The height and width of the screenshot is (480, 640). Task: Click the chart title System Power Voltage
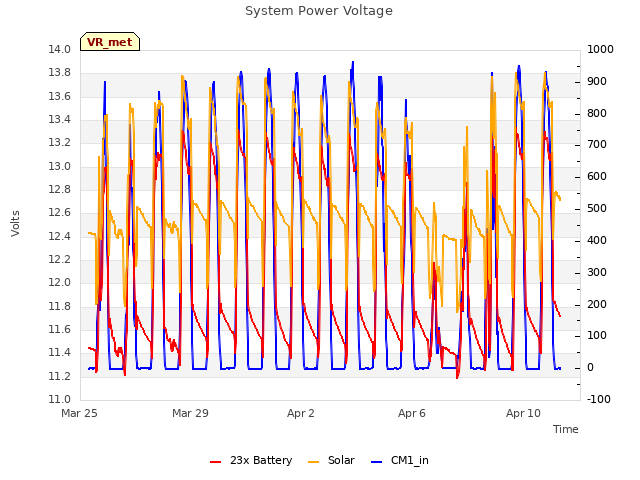click(x=319, y=11)
